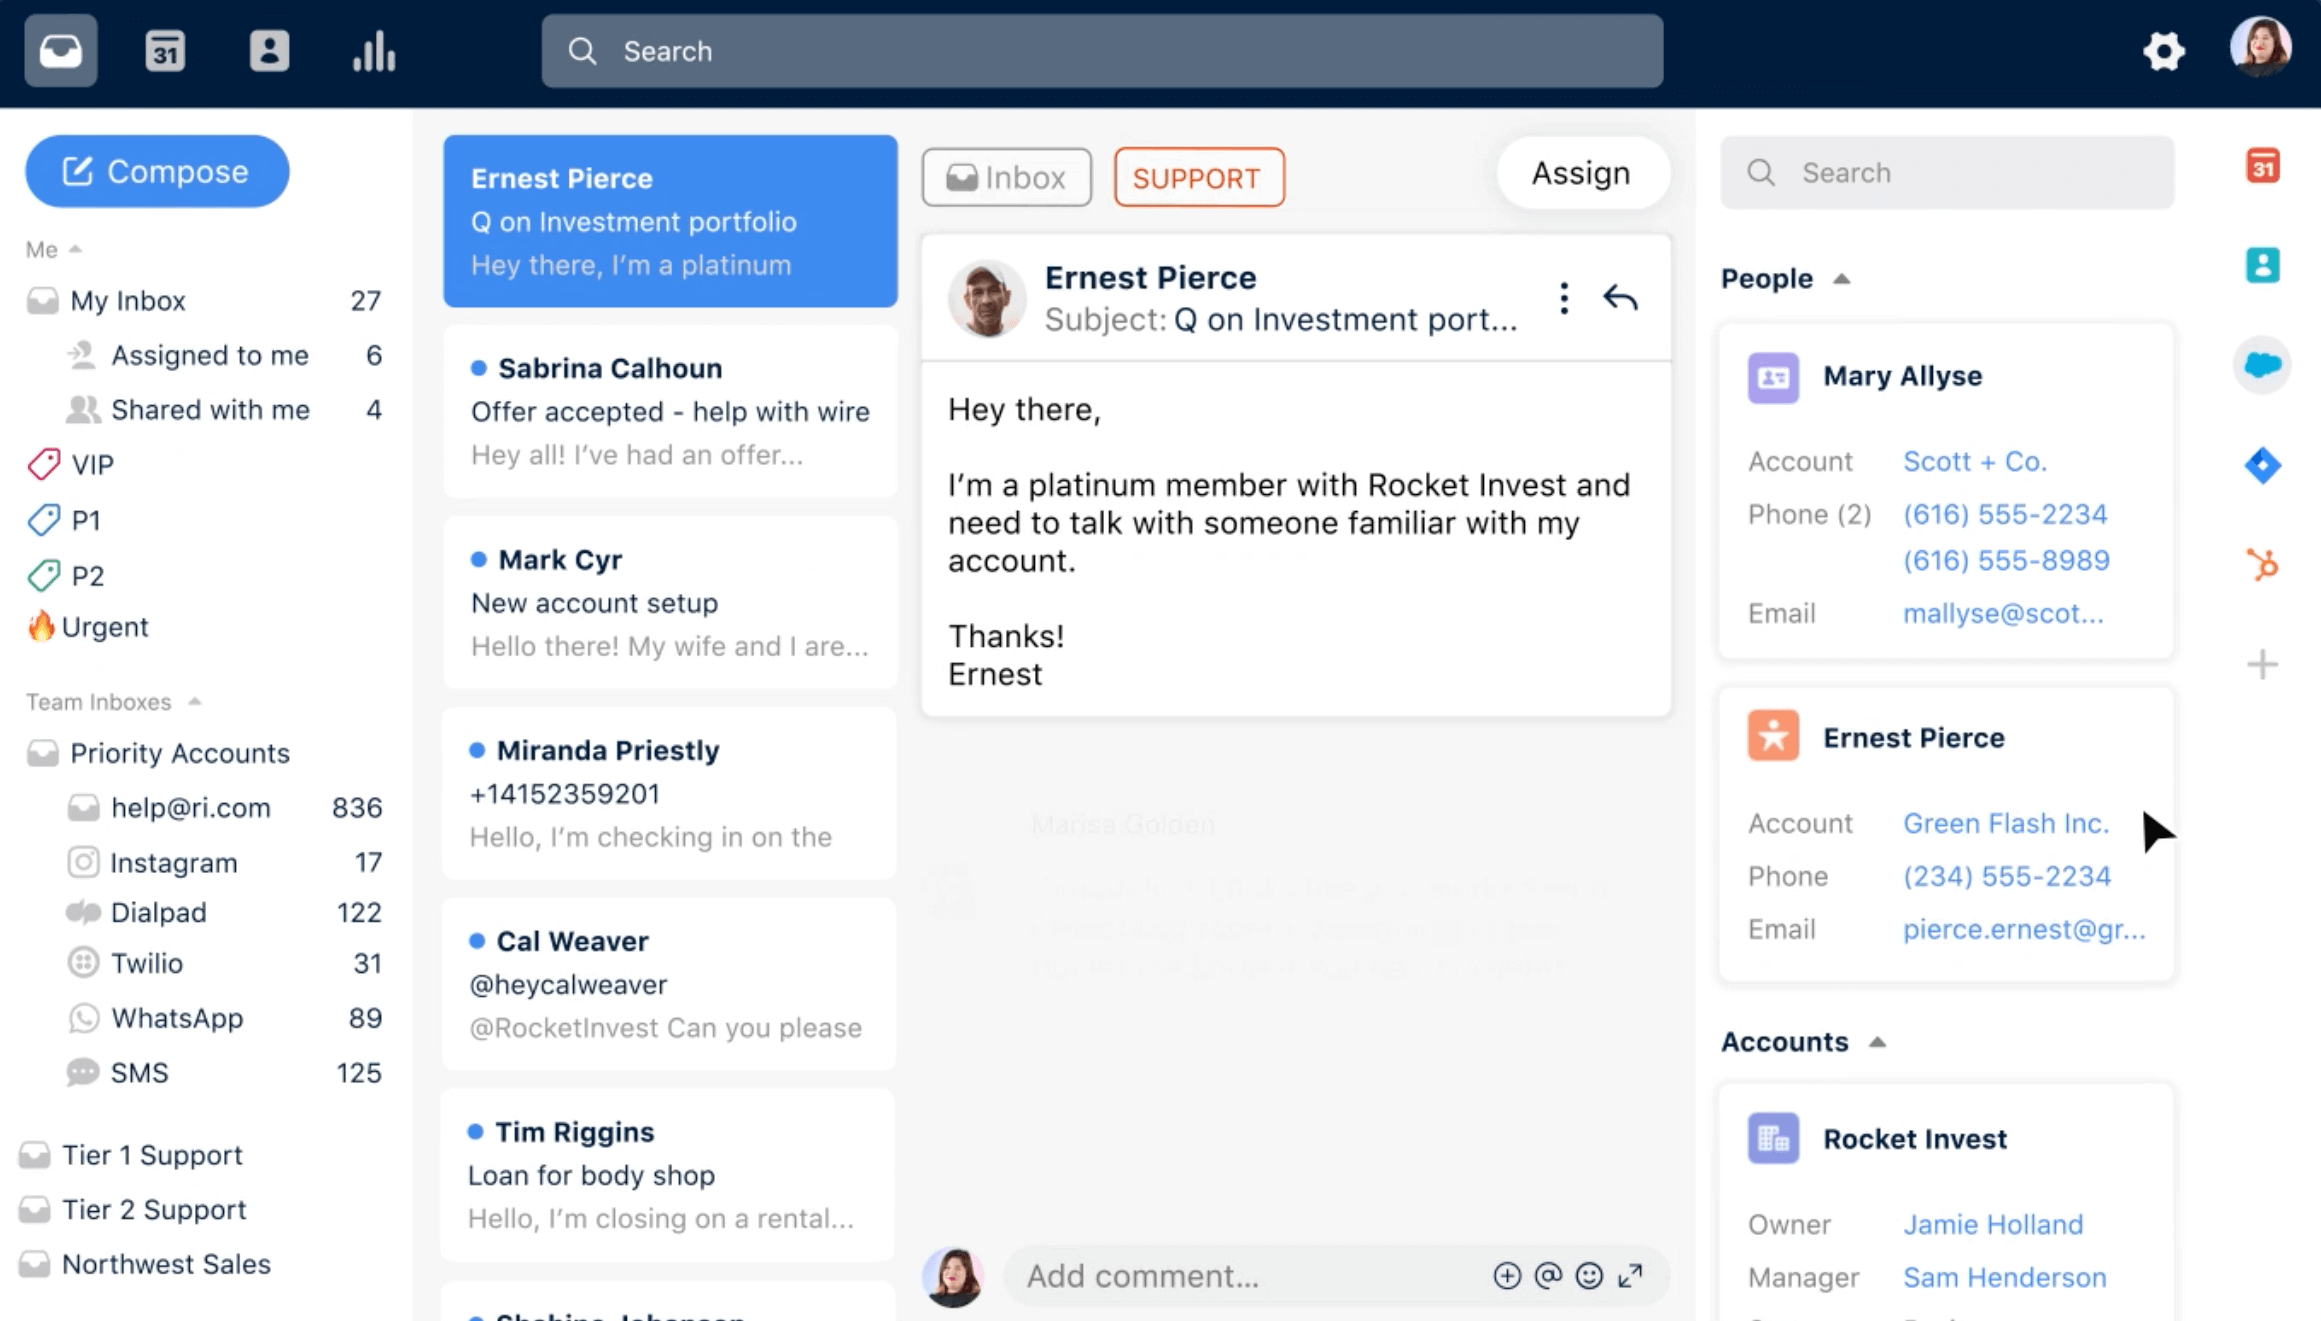Viewport: 2321px width, 1321px height.
Task: Expand the People section in right panel
Action: pyautogui.click(x=1840, y=279)
